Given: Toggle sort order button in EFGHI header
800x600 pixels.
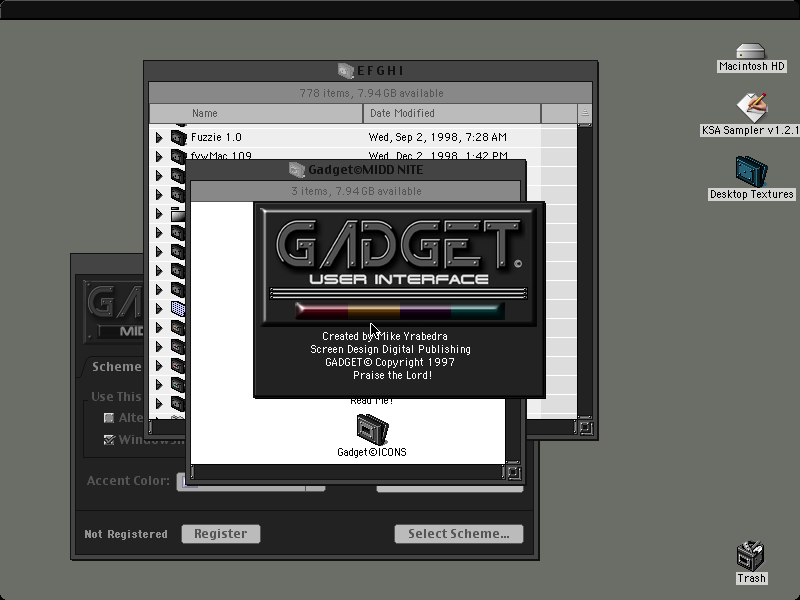Looking at the screenshot, I should coord(585,113).
